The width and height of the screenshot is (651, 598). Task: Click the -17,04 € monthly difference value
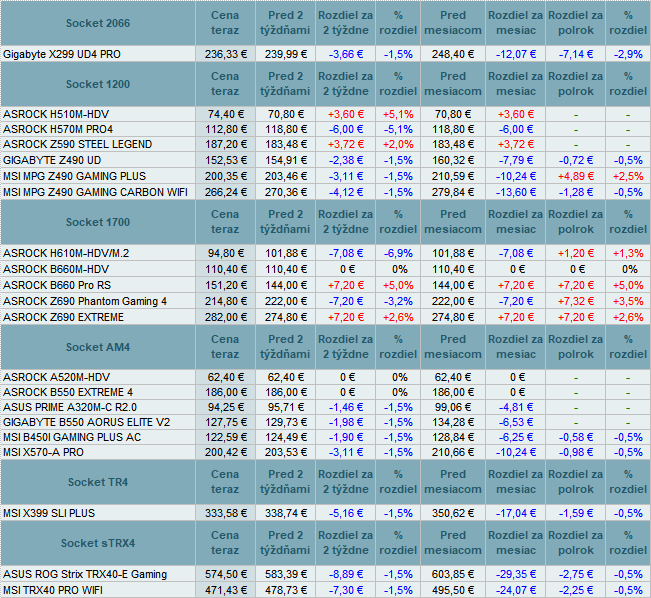[516, 513]
